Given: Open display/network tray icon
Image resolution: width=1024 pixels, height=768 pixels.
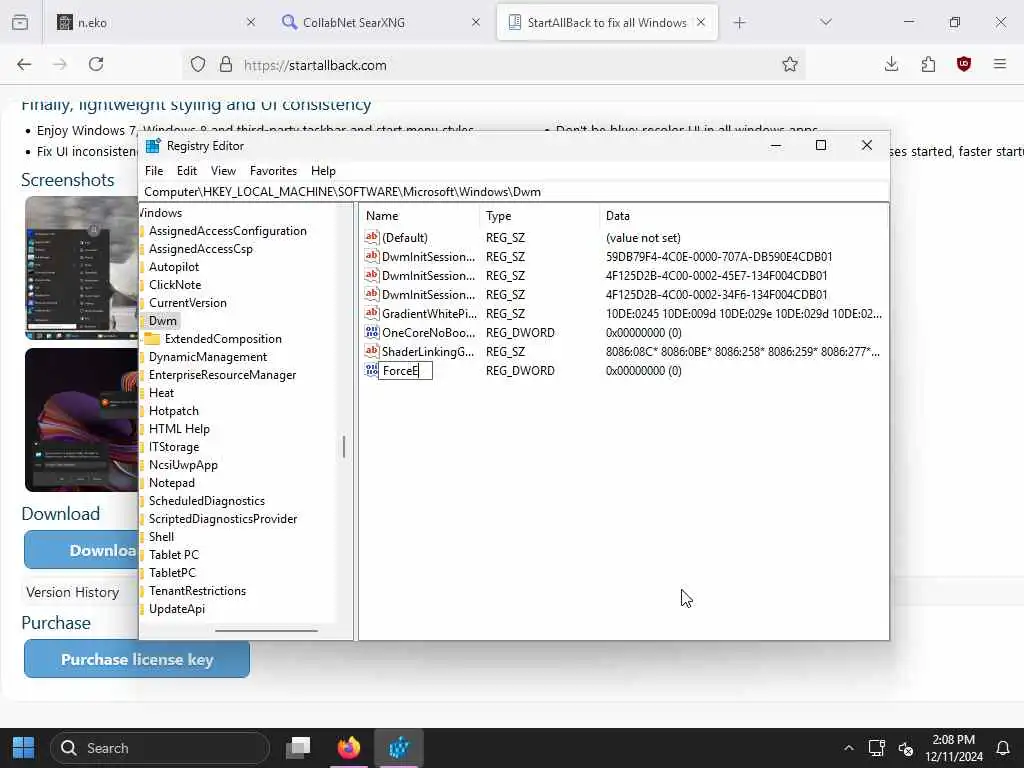Looking at the screenshot, I should (x=876, y=748).
